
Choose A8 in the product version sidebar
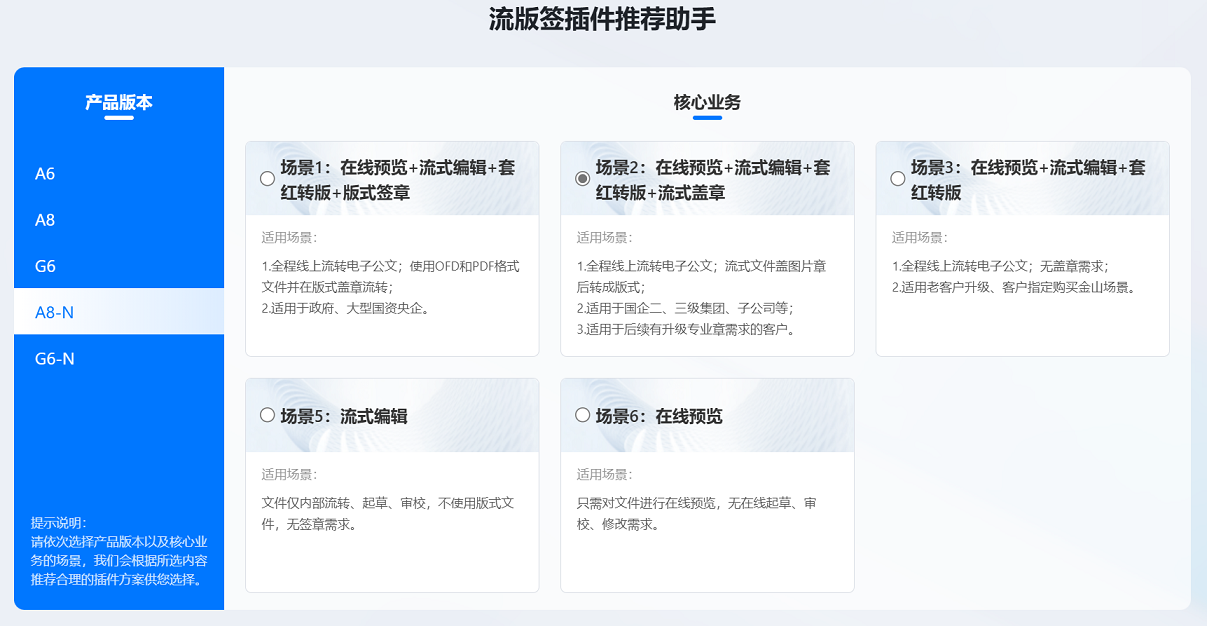pos(46,220)
